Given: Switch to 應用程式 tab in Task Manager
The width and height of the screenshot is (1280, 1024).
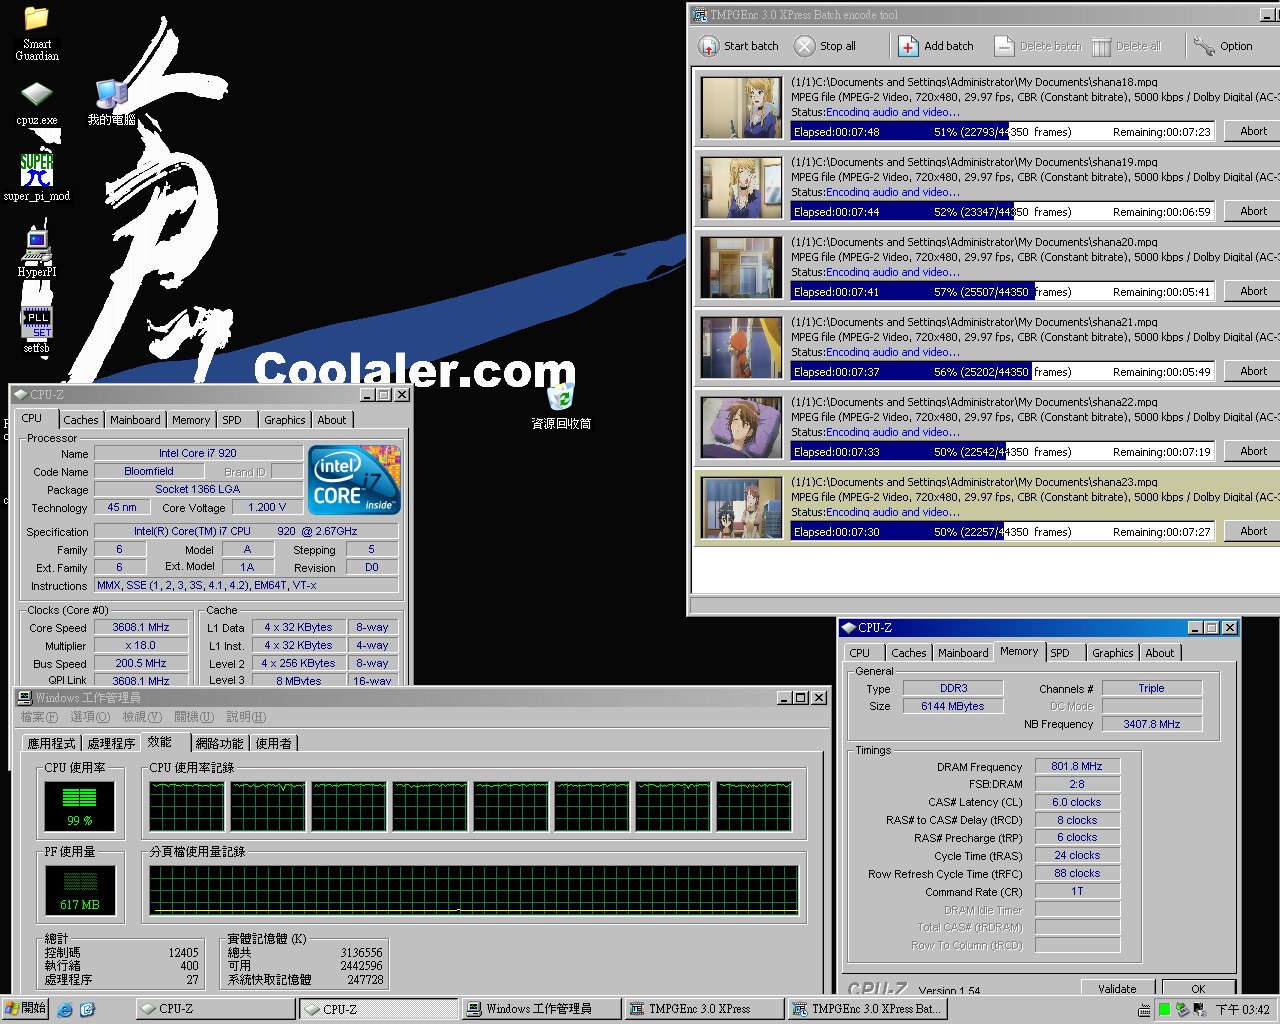Looking at the screenshot, I should 52,743.
